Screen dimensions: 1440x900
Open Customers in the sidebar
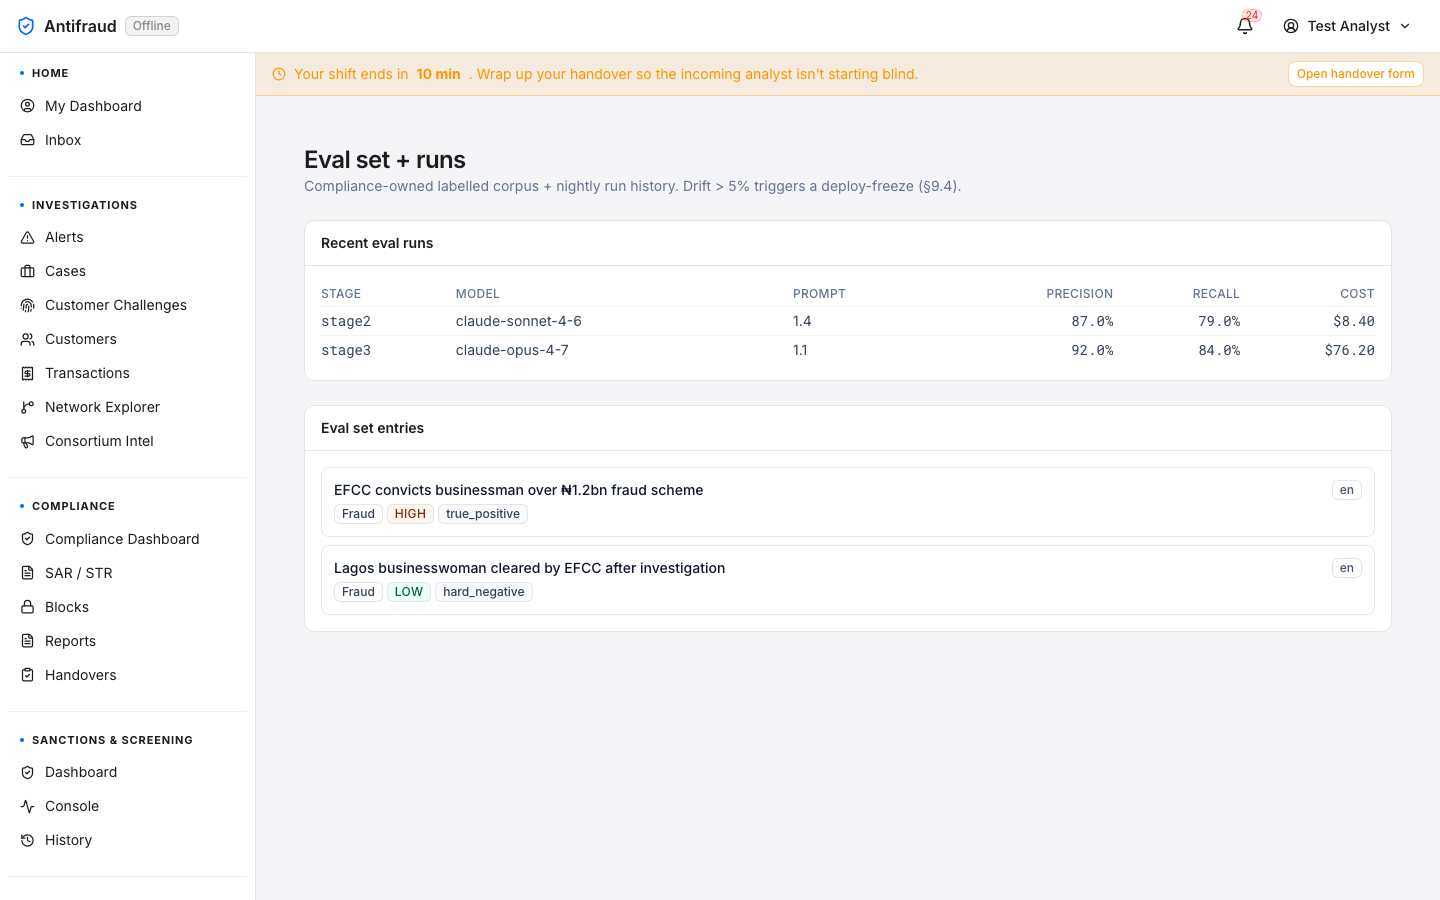tap(127, 339)
